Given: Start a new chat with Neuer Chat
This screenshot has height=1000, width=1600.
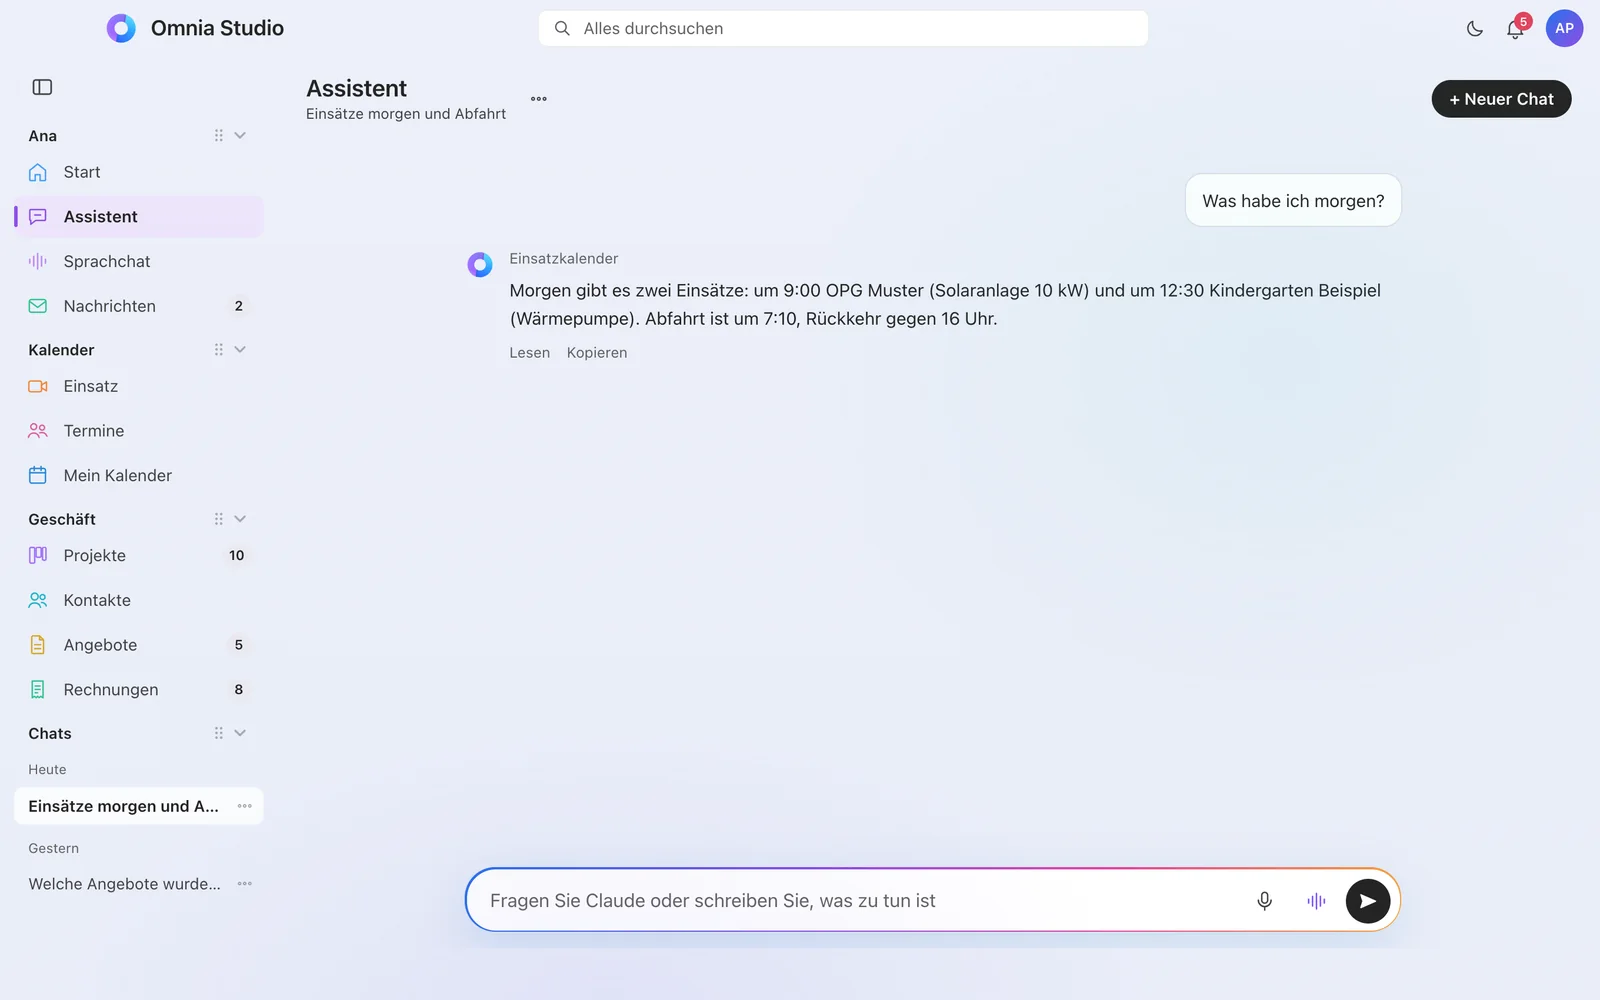Looking at the screenshot, I should pyautogui.click(x=1501, y=99).
